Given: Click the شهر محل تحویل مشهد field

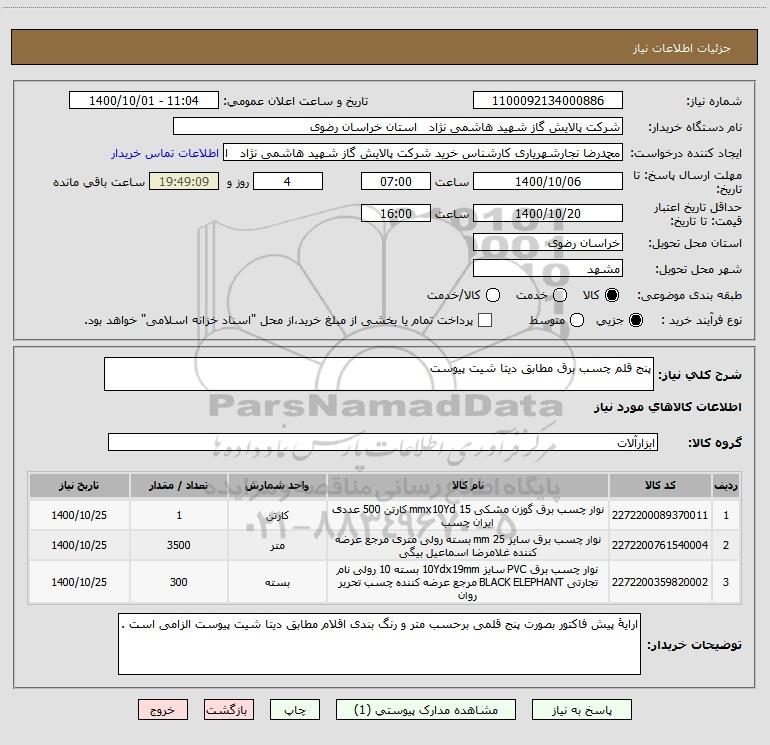Looking at the screenshot, I should 548,269.
